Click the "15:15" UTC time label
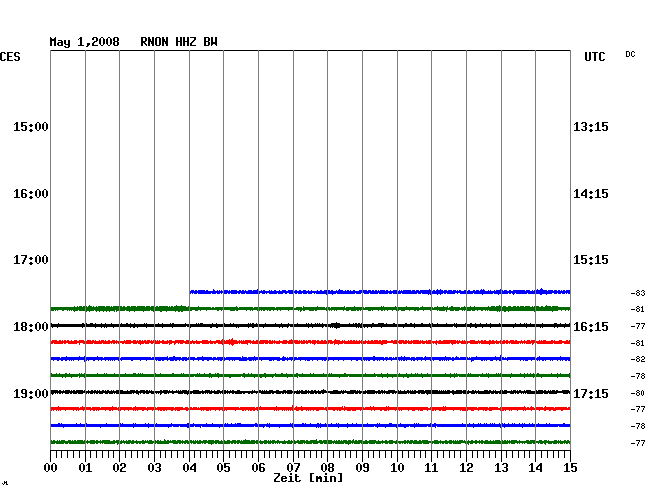650x494 pixels. pos(591,260)
